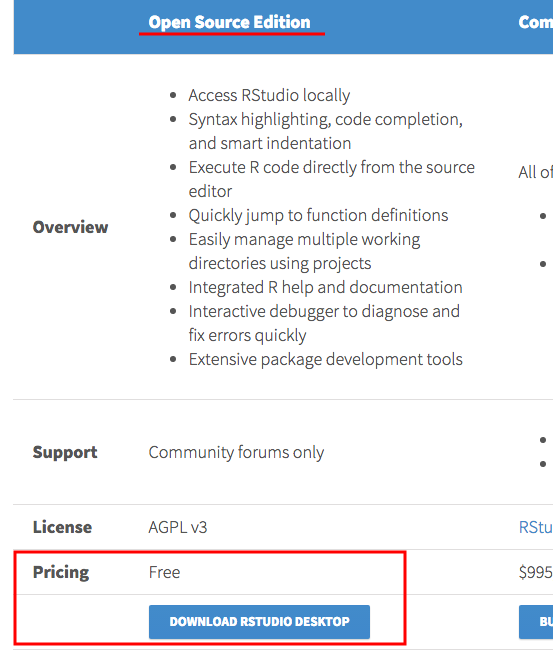Click the Community forums only text
Image resolution: width=553 pixels, height=651 pixels.
pos(236,452)
